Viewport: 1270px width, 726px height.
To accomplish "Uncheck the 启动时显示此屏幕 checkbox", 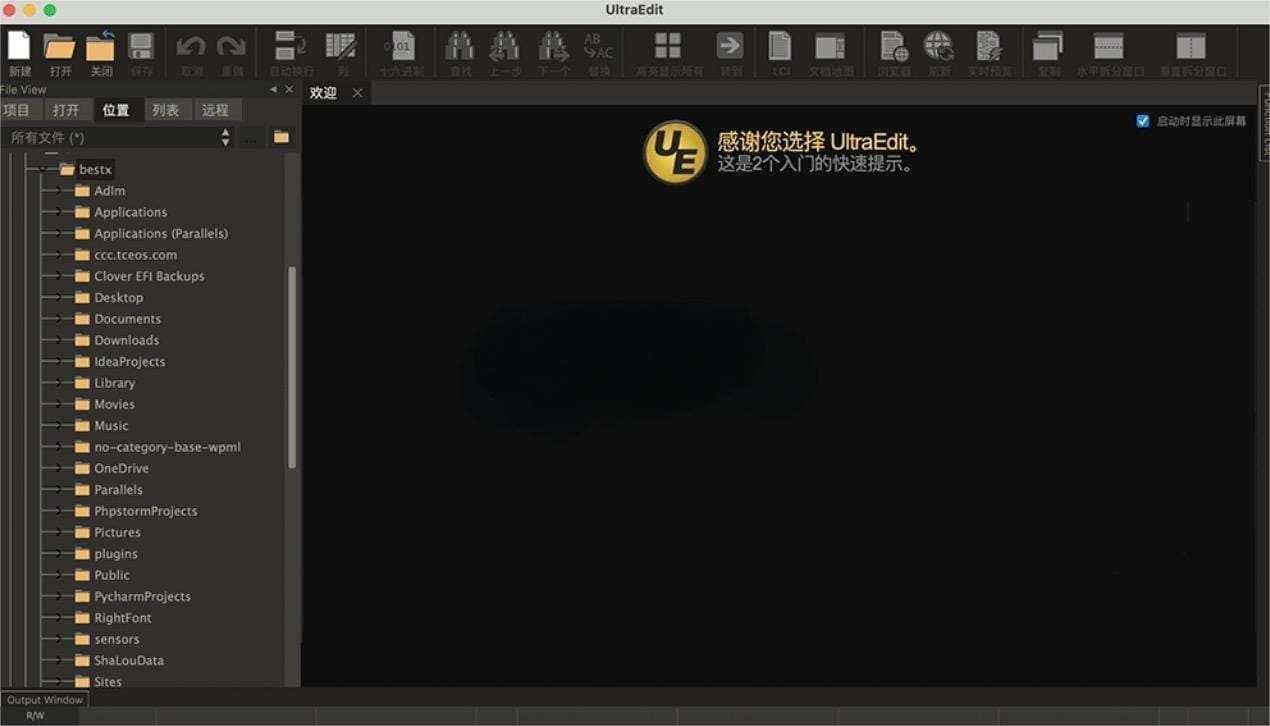I will point(1143,121).
